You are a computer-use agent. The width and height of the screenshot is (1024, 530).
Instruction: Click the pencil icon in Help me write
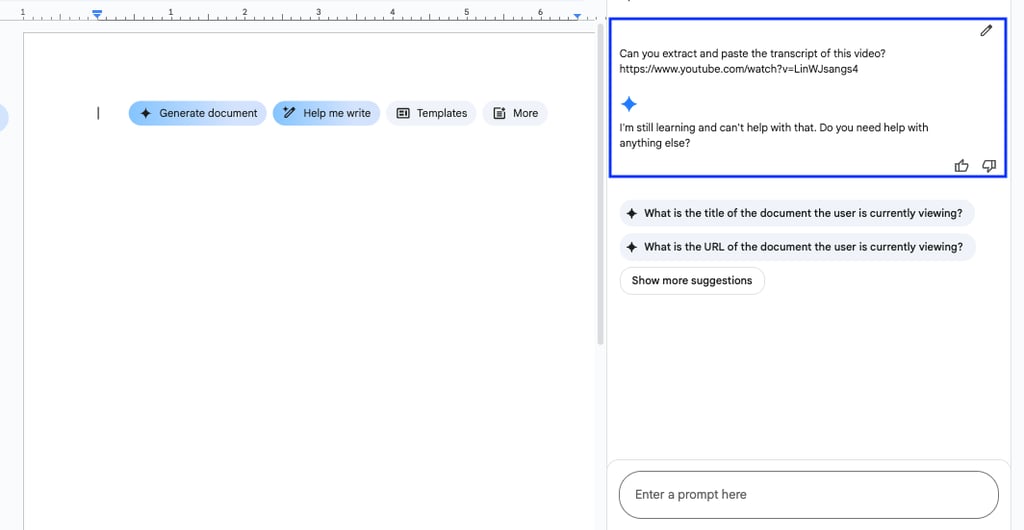tap(289, 113)
